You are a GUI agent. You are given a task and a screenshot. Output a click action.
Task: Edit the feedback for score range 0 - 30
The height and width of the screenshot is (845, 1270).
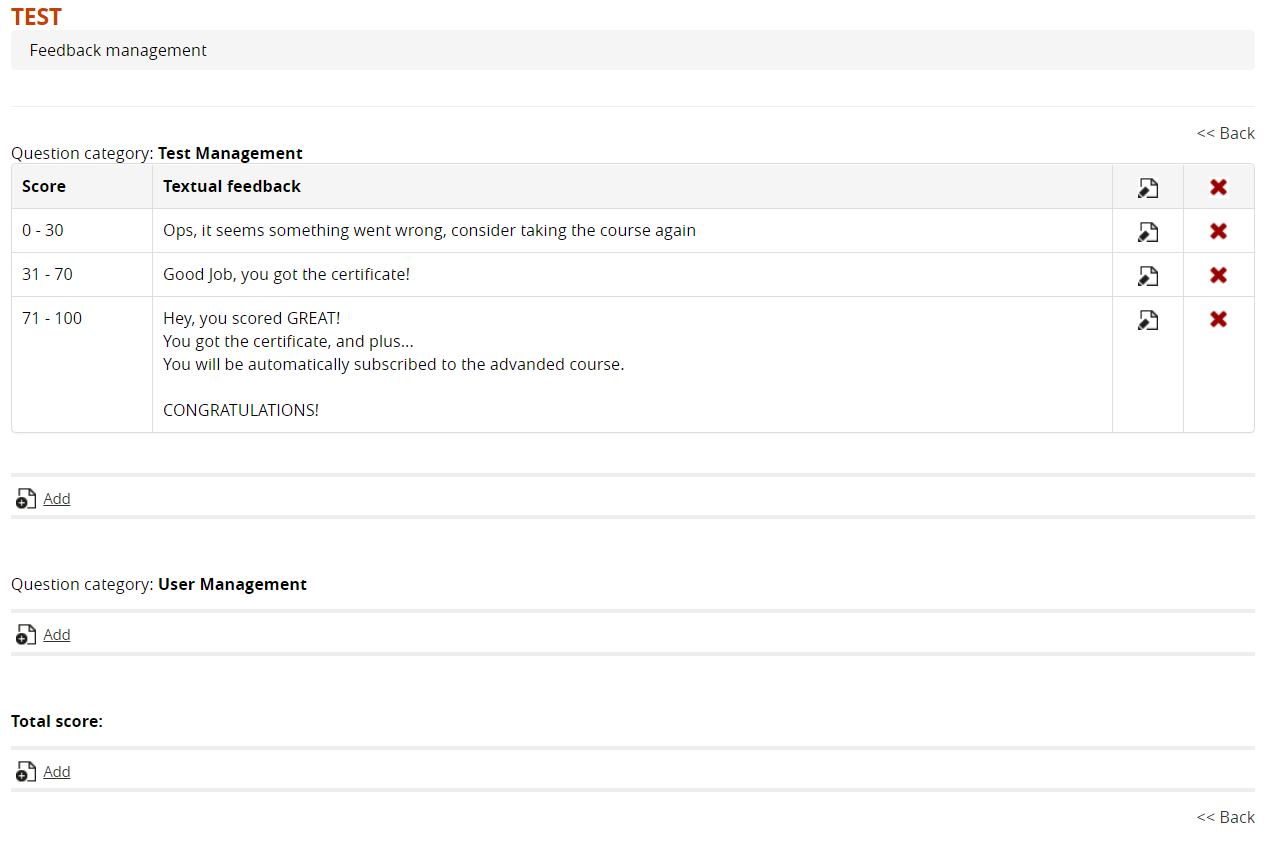point(1147,230)
